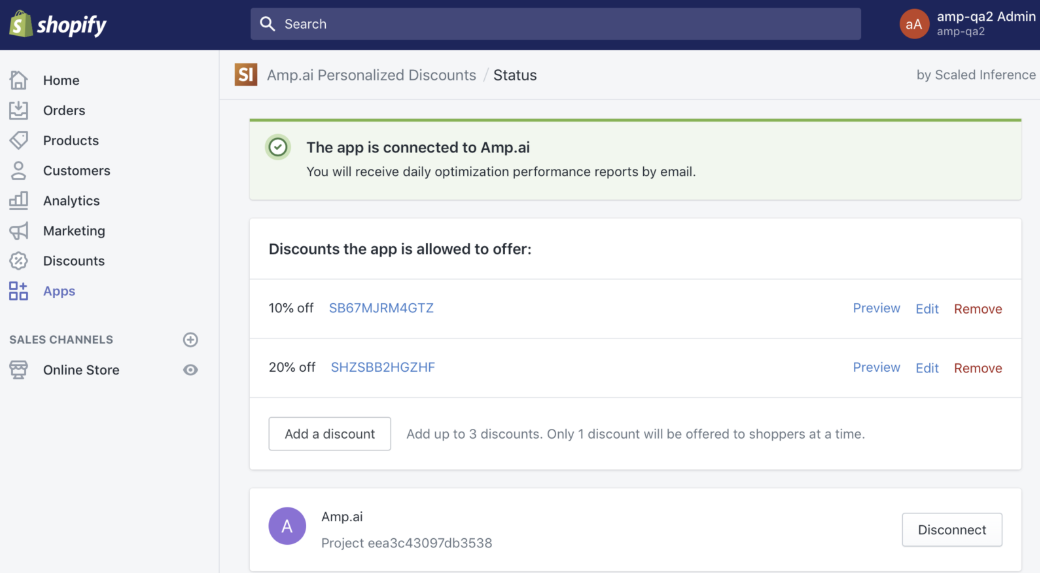Click the Apps grid icon

coord(19,291)
